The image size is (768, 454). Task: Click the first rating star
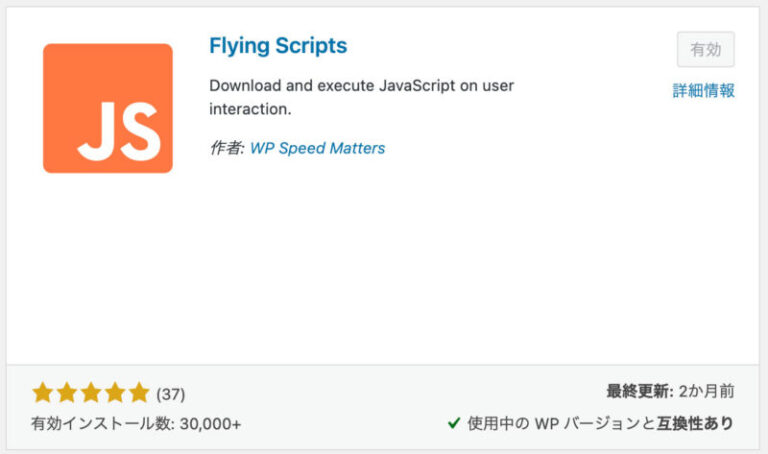42,392
